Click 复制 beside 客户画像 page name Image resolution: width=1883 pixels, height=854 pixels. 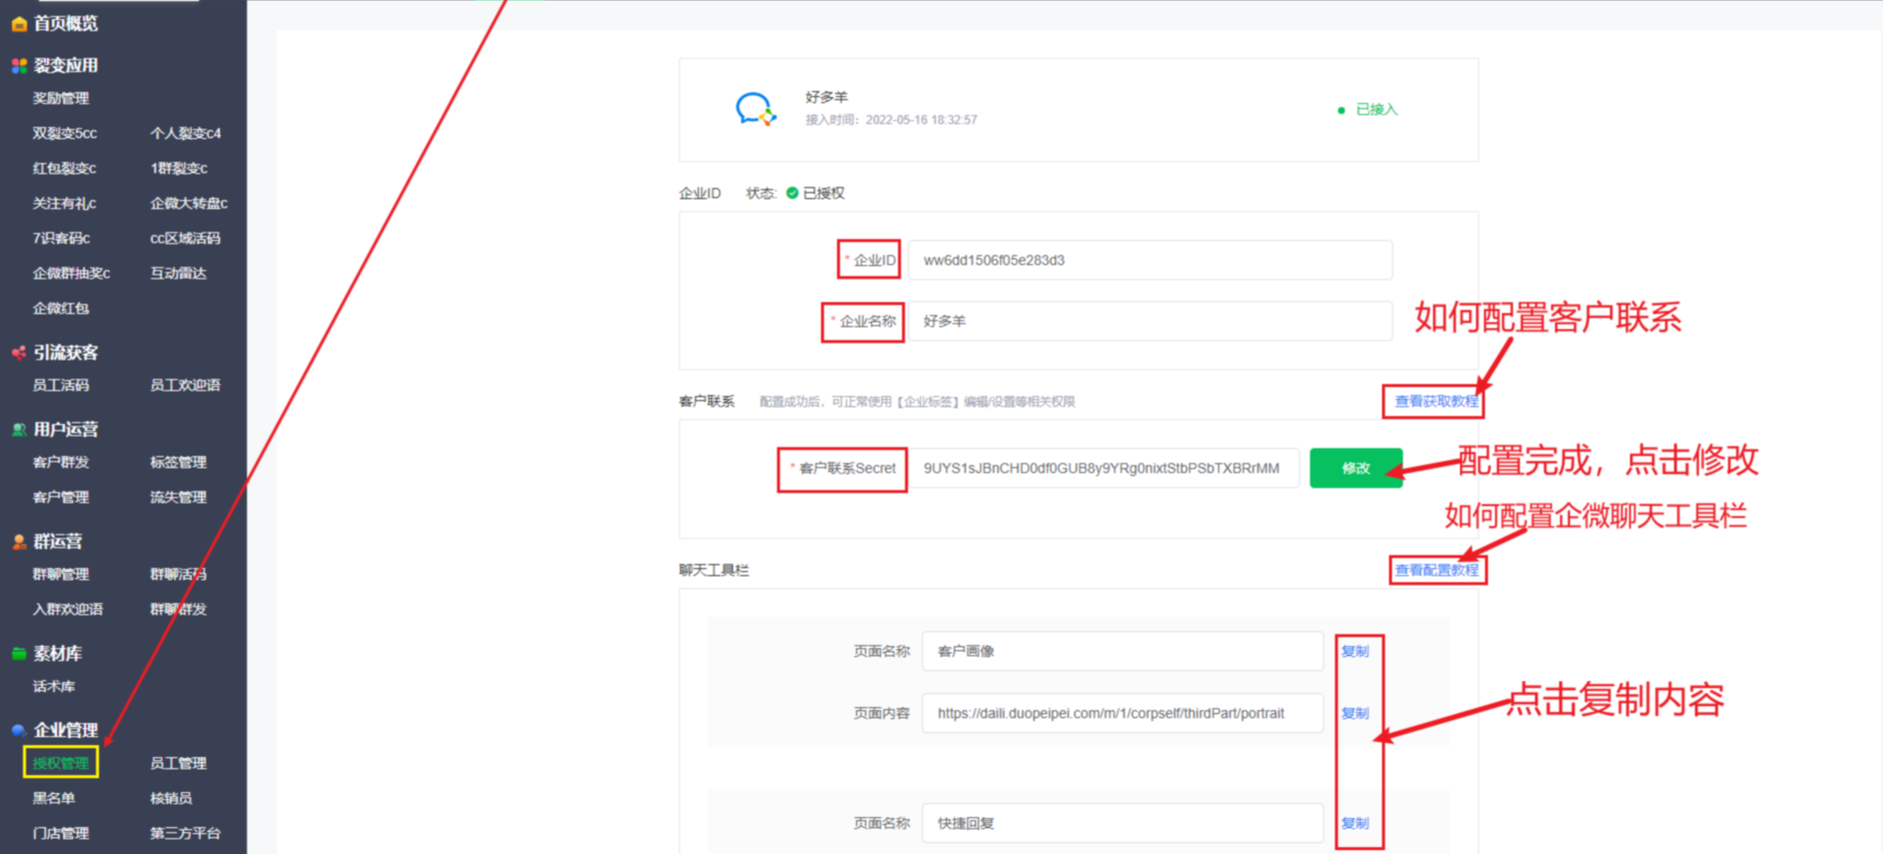point(1355,651)
